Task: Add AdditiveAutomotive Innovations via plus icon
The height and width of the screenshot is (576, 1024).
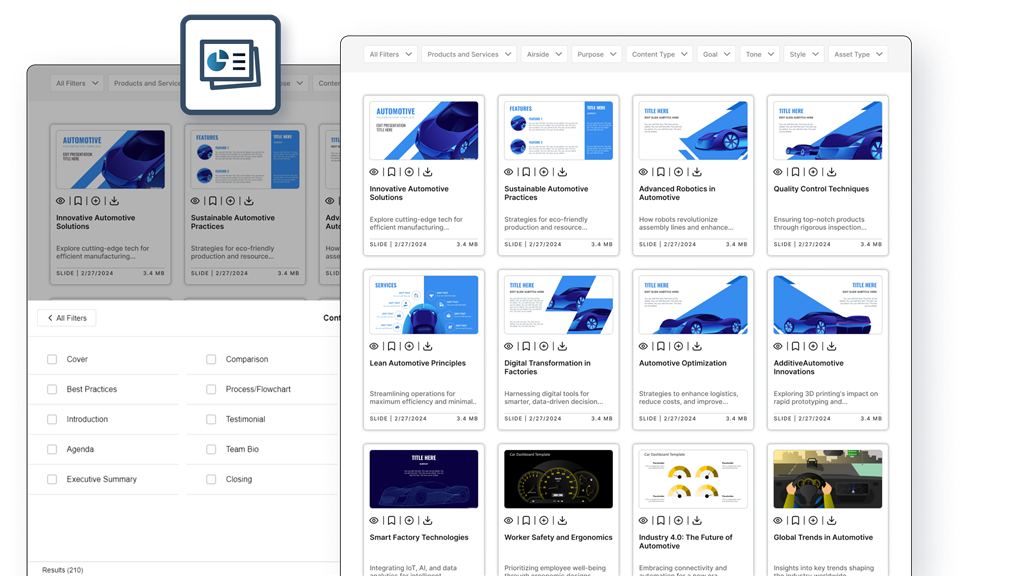Action: (x=813, y=347)
